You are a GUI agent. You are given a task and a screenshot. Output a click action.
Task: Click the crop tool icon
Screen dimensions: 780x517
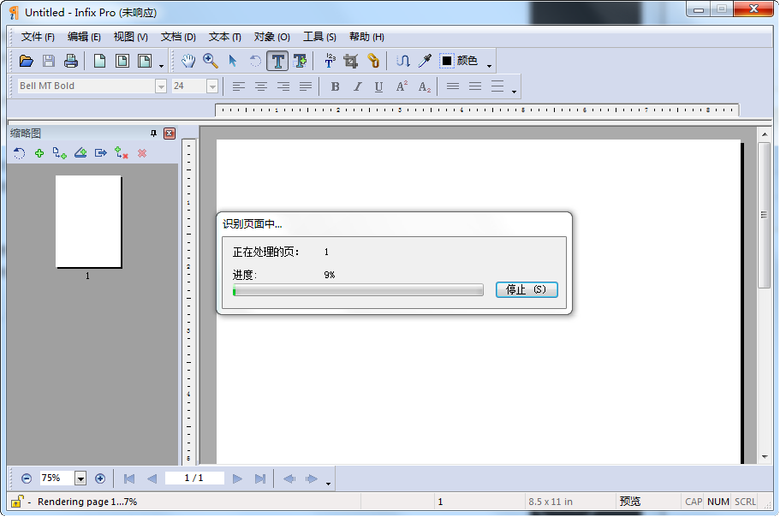351,61
